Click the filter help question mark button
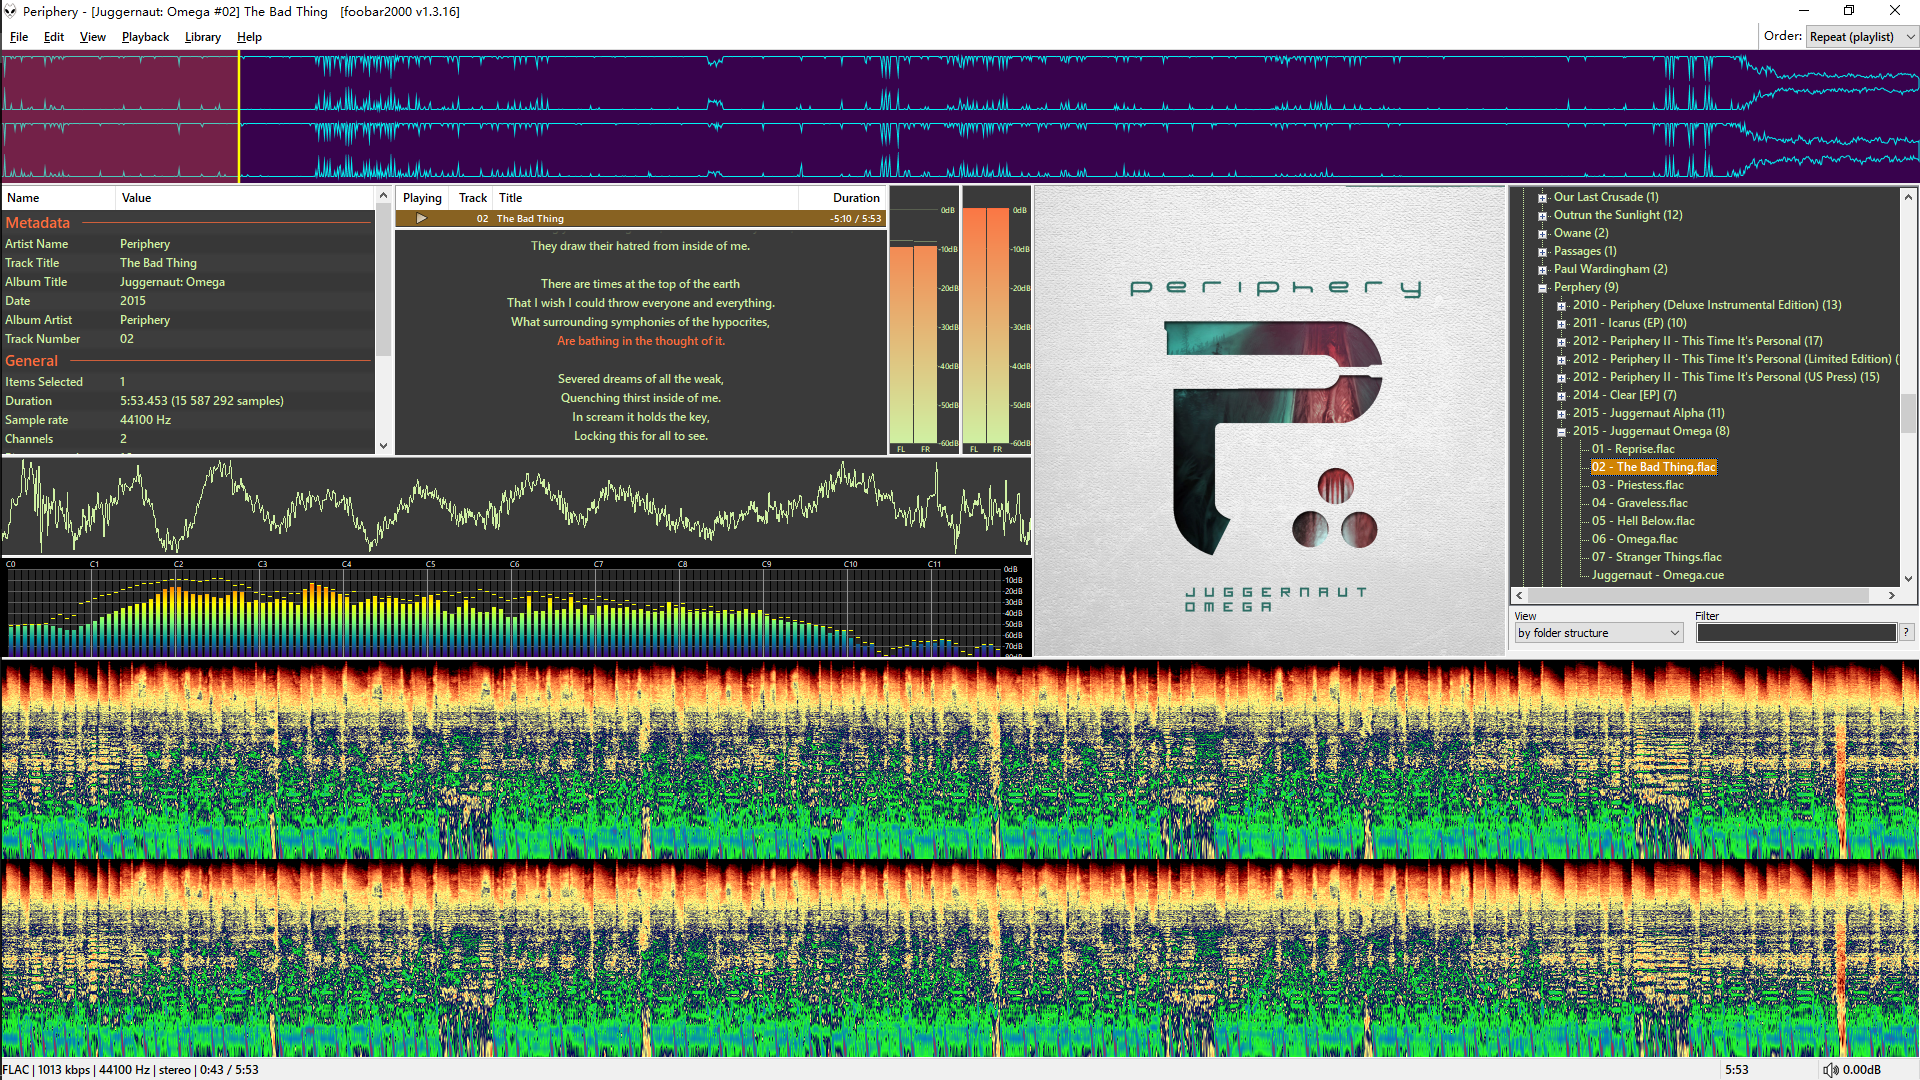The height and width of the screenshot is (1080, 1920). click(1906, 632)
